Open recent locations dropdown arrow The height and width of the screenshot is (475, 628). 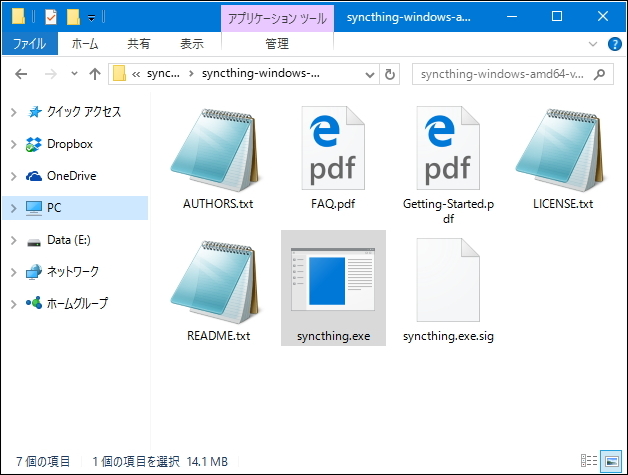pyautogui.click(x=74, y=74)
